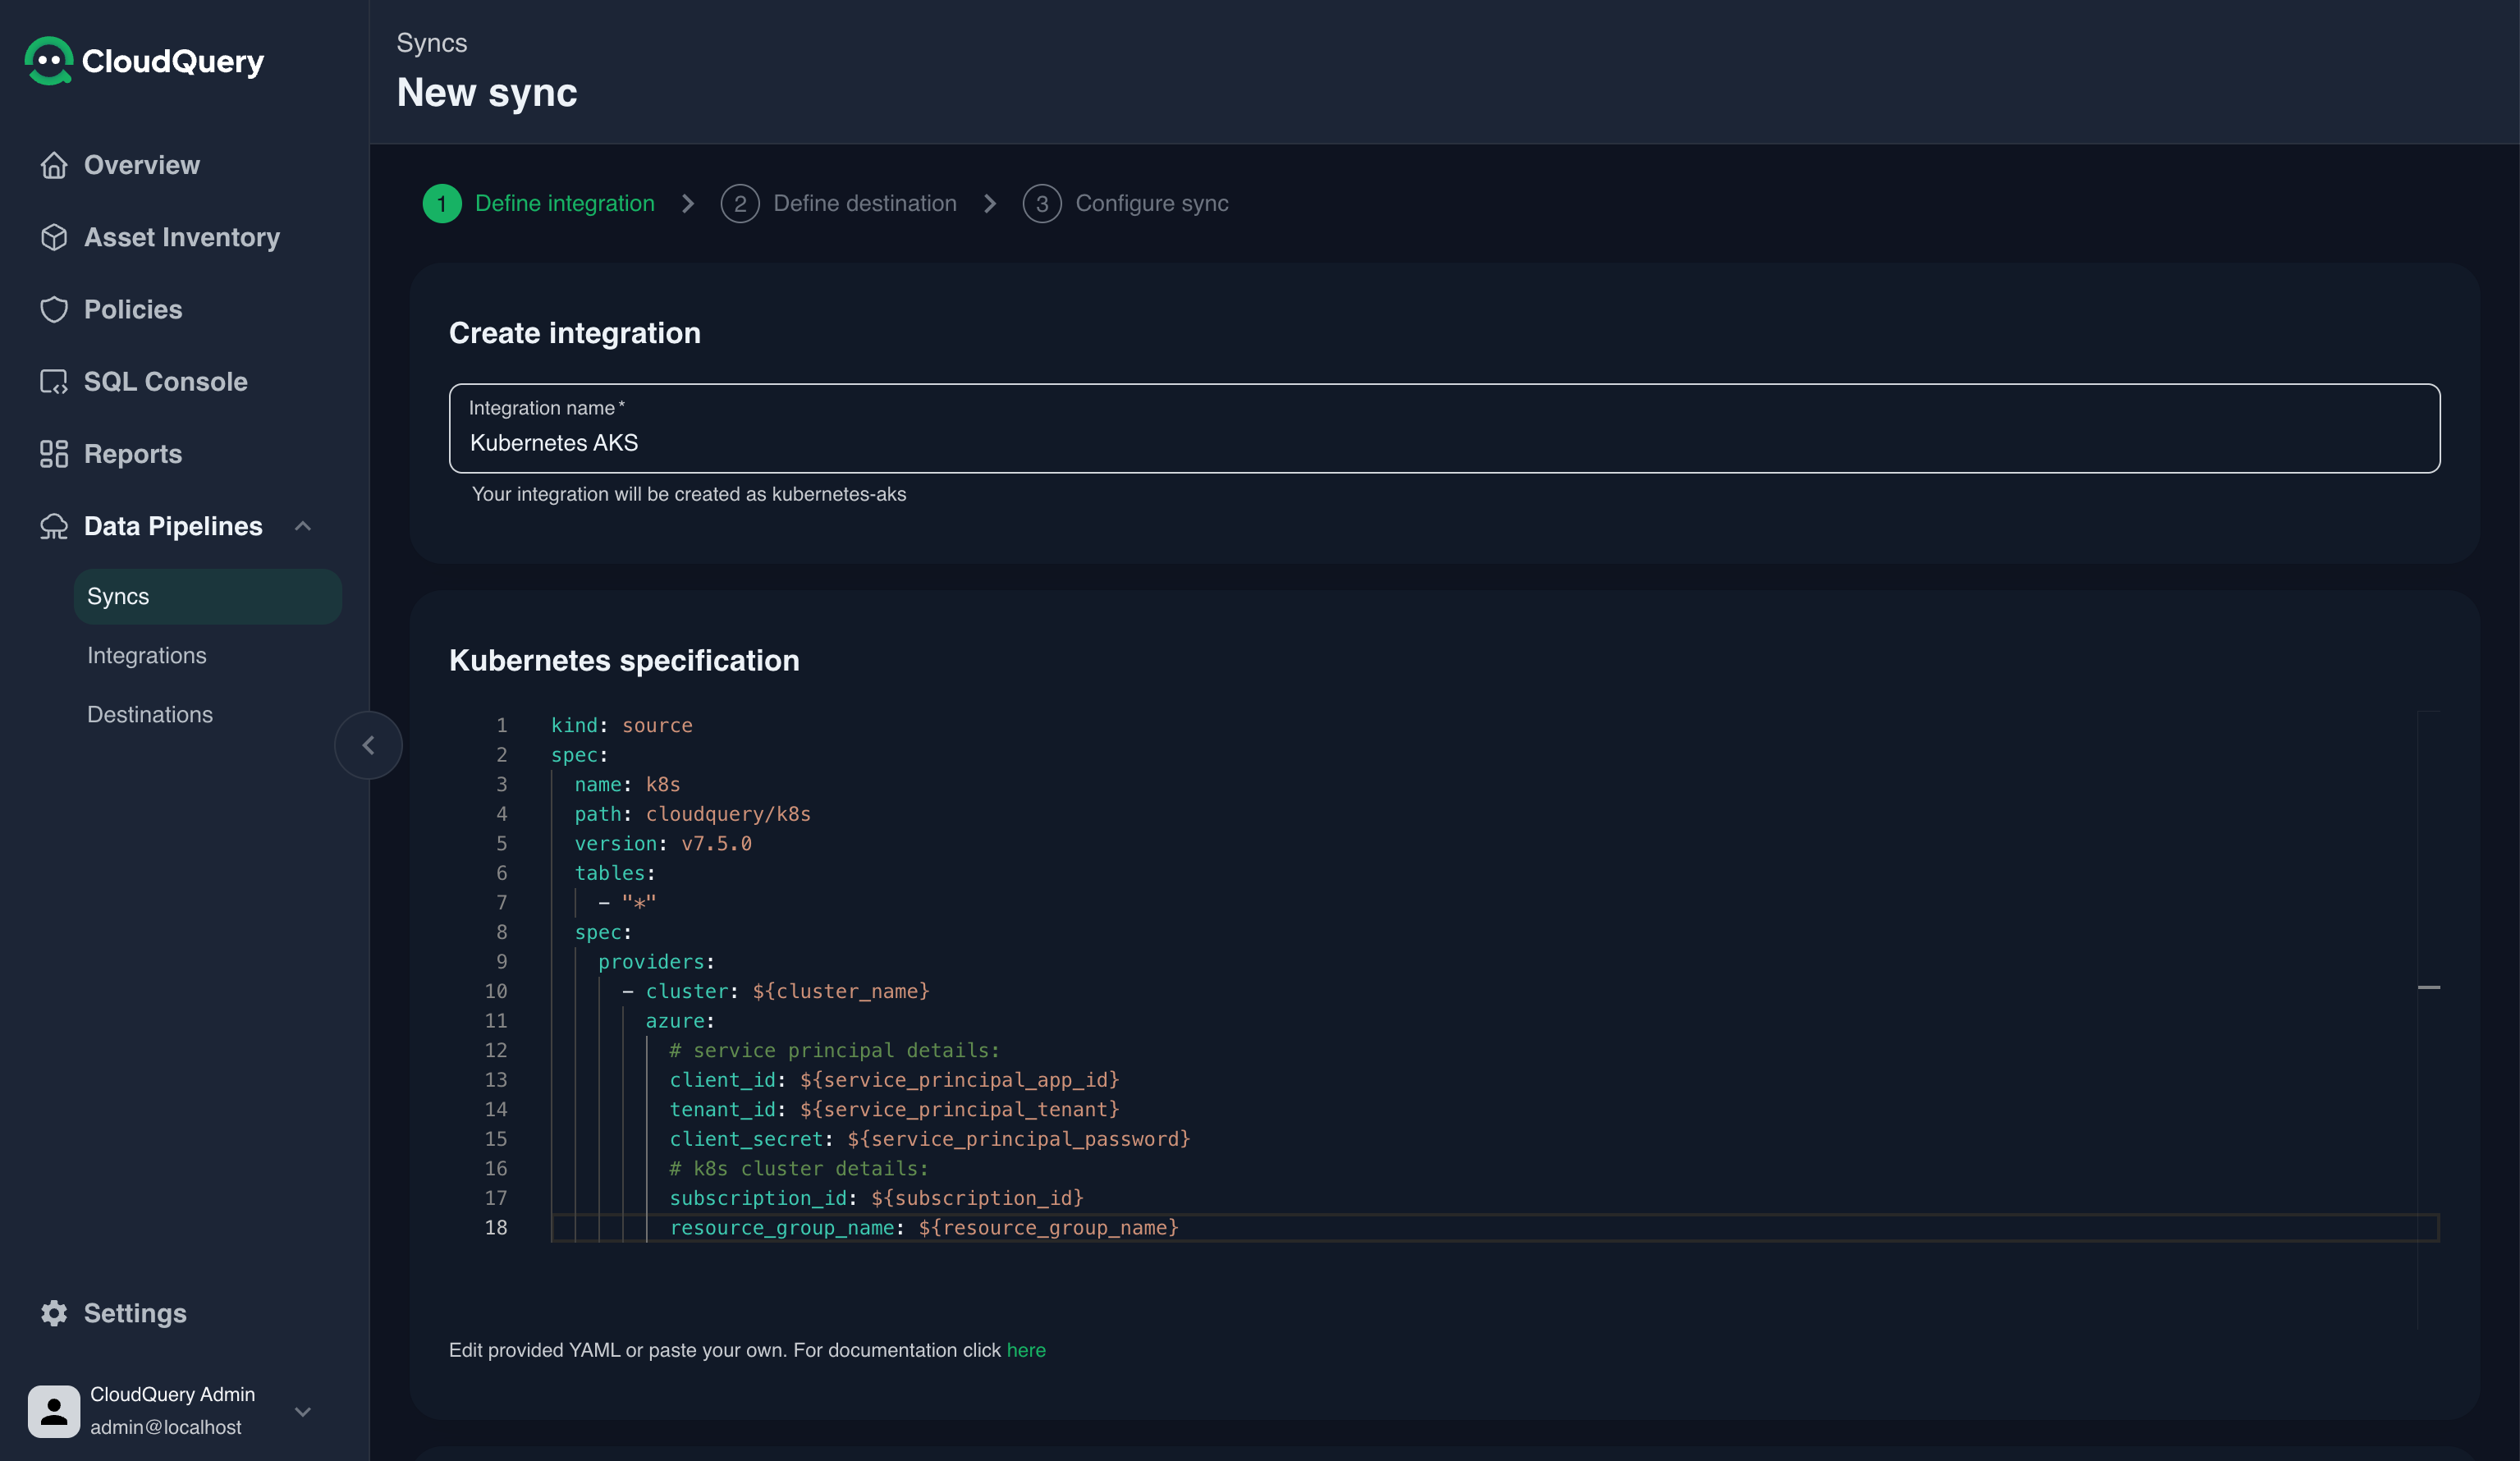Viewport: 2520px width, 1461px height.
Task: Click the Overview home icon
Action: (x=54, y=165)
